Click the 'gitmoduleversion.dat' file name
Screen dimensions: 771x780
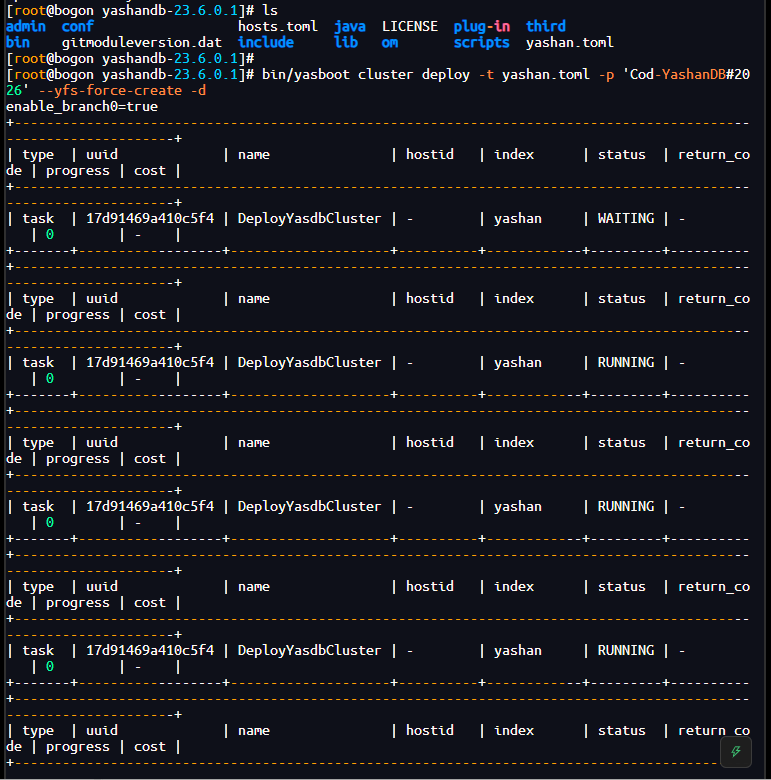[x=142, y=42]
